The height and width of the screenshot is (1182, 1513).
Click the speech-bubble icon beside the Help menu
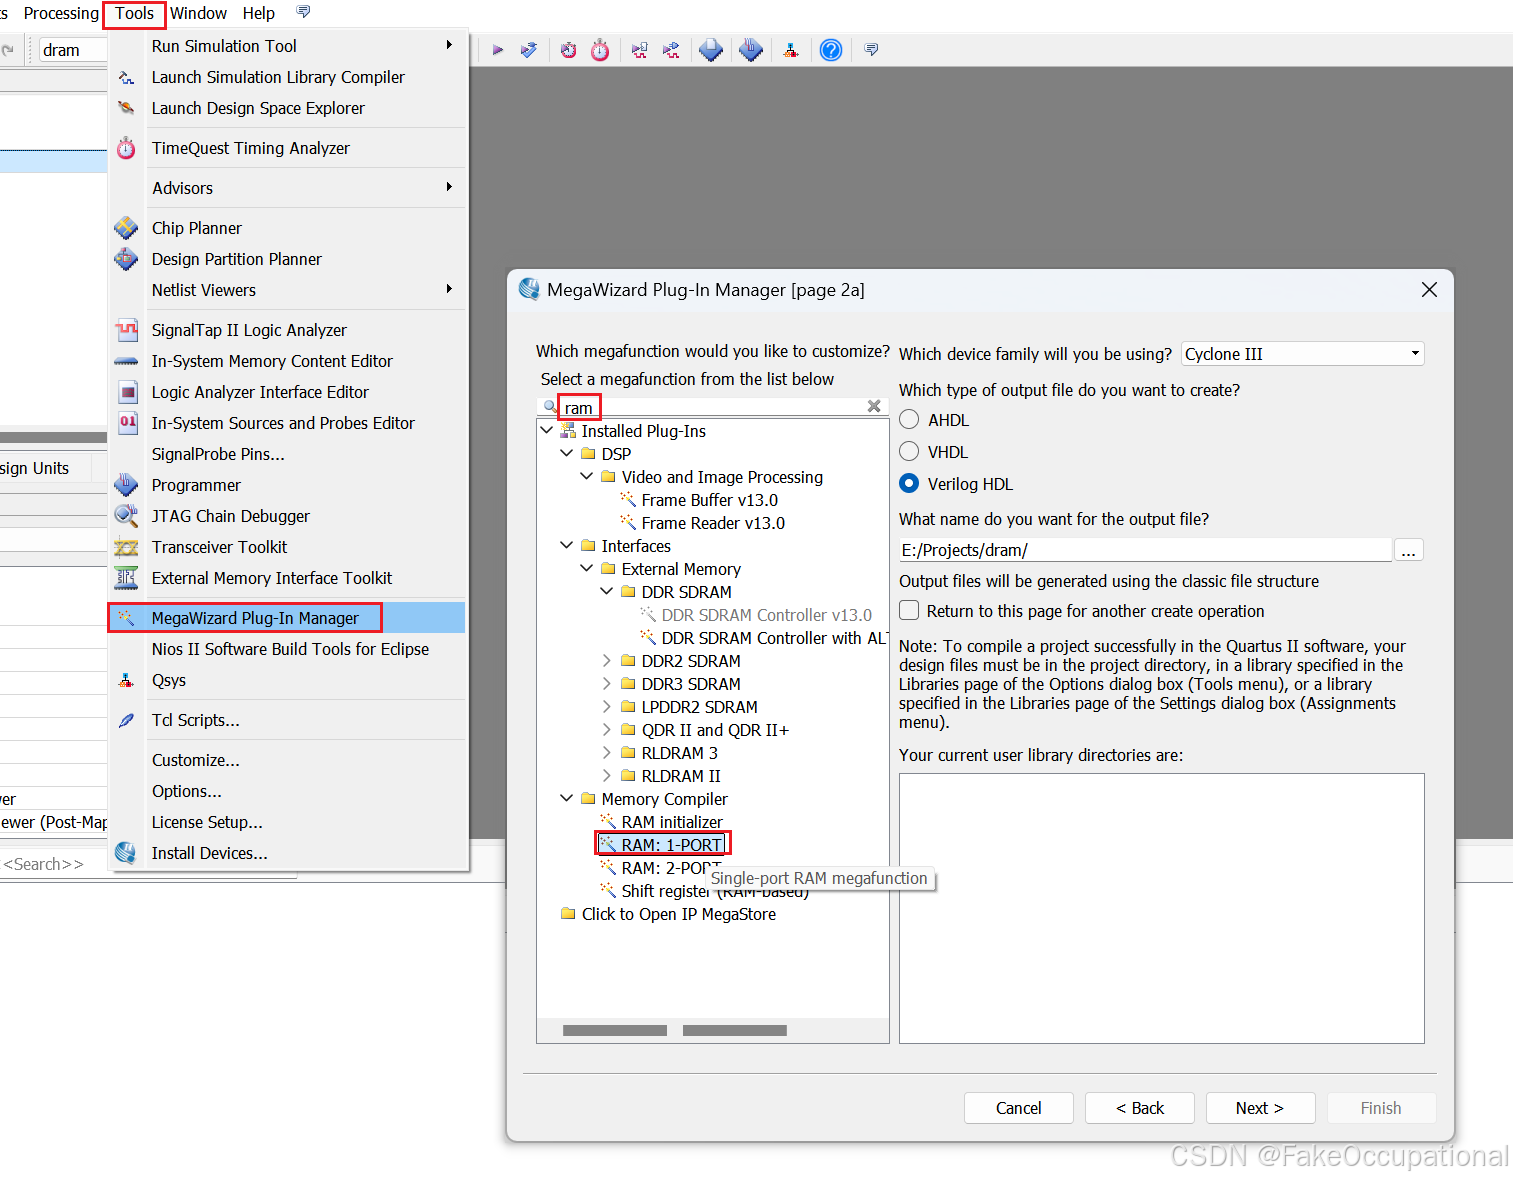click(x=304, y=12)
